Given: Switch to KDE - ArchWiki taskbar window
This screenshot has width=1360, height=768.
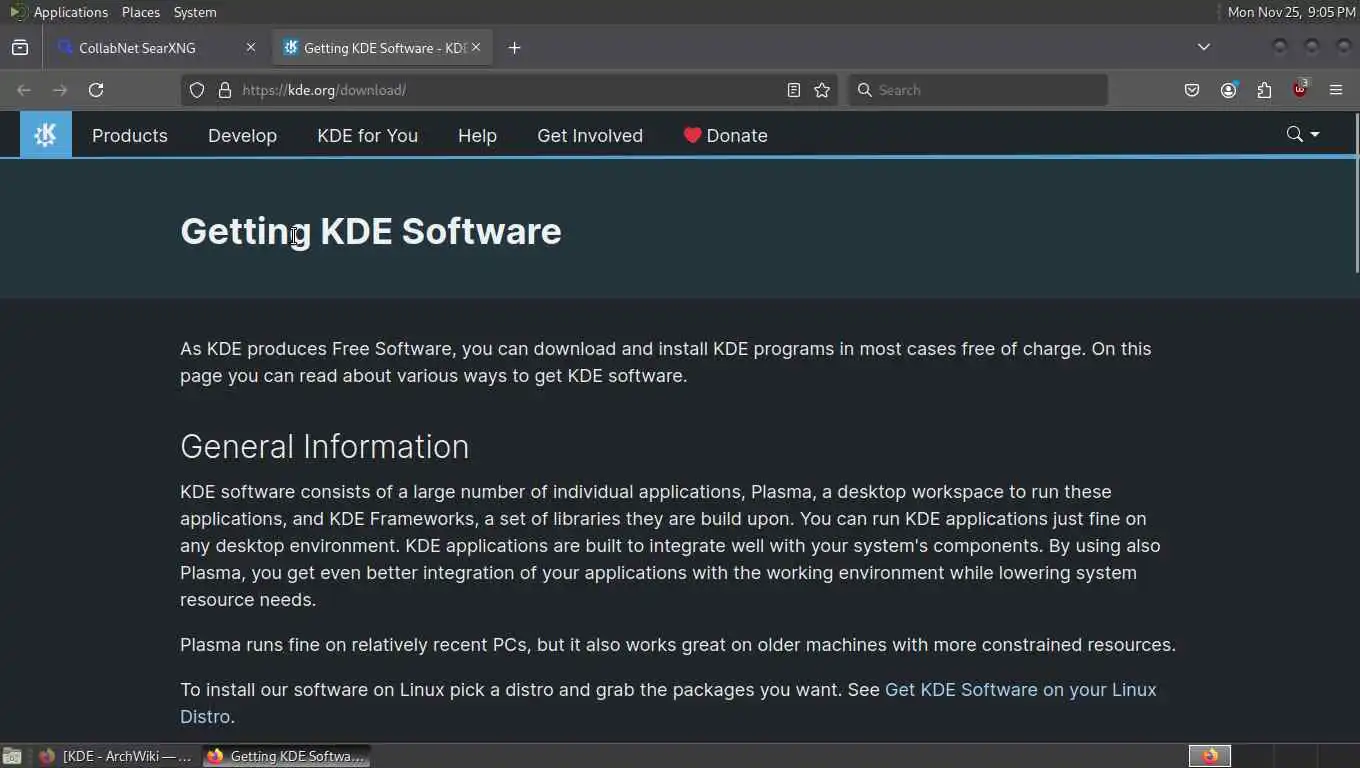Looking at the screenshot, I should 115,756.
